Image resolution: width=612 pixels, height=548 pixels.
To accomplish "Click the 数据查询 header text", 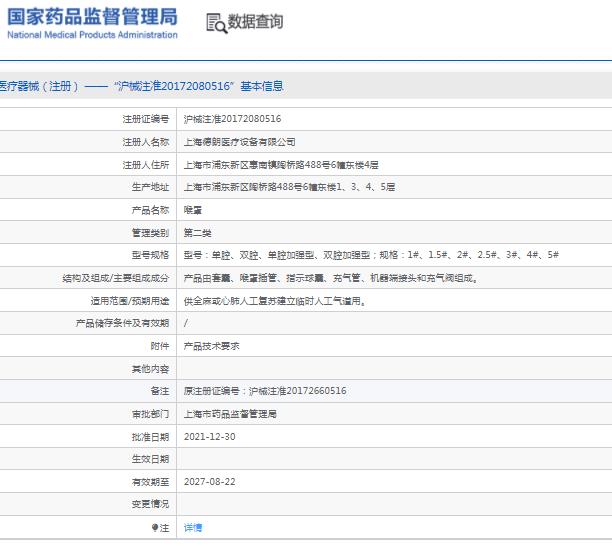I will [x=255, y=22].
